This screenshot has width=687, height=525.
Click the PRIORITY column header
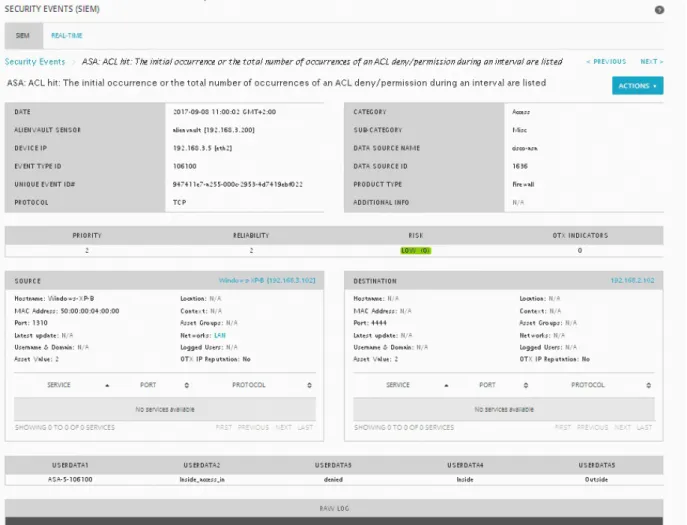pos(87,235)
